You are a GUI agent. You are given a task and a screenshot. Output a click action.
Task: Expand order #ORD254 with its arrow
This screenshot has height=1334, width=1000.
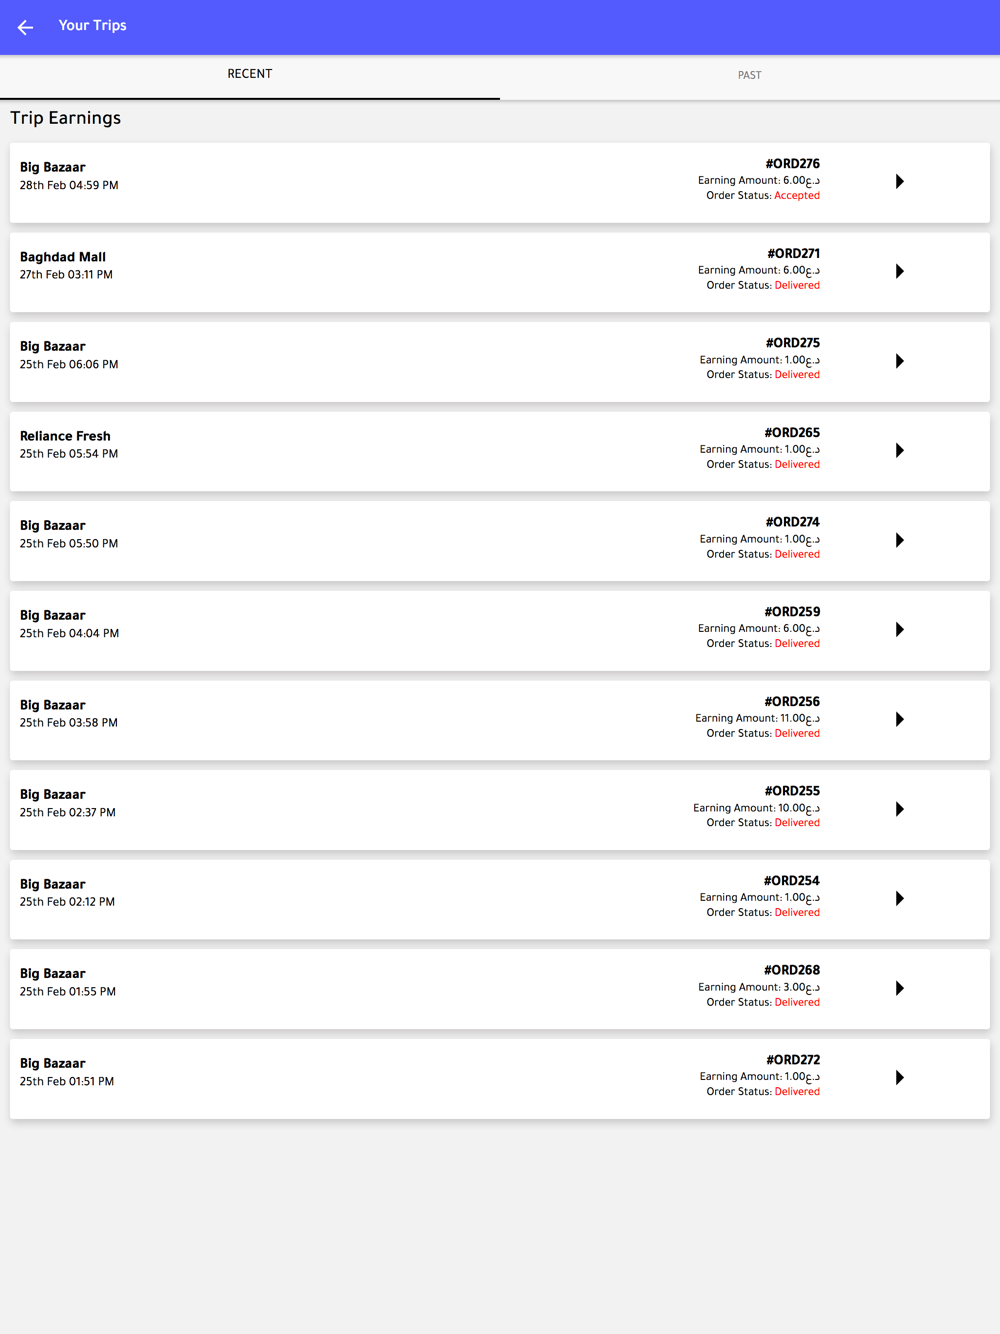(900, 899)
